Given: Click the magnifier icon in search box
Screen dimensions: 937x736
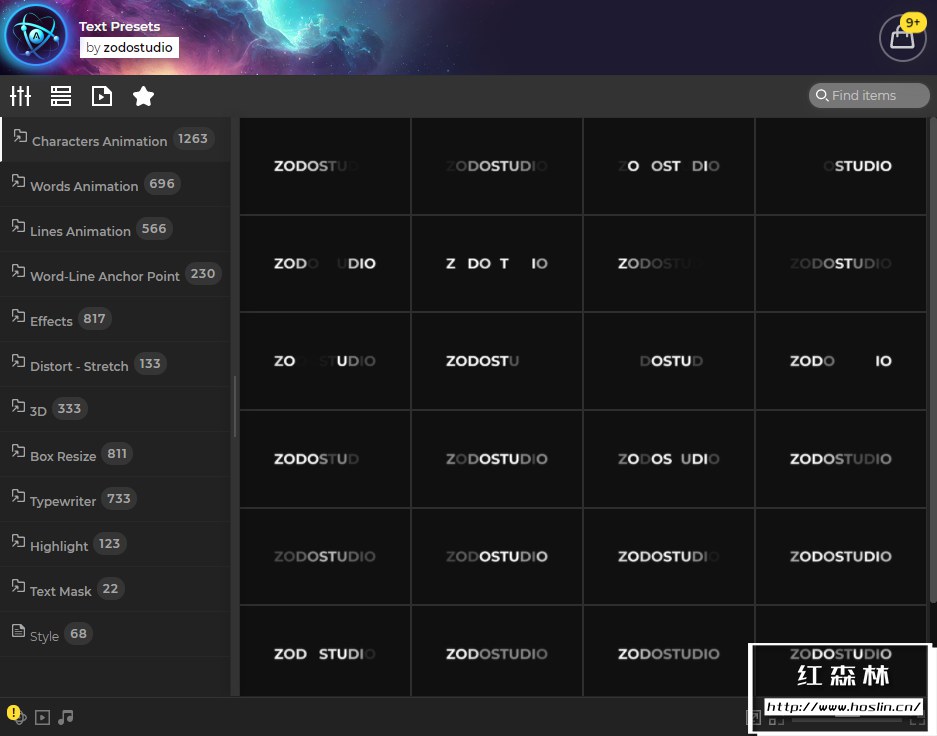Looking at the screenshot, I should 822,95.
